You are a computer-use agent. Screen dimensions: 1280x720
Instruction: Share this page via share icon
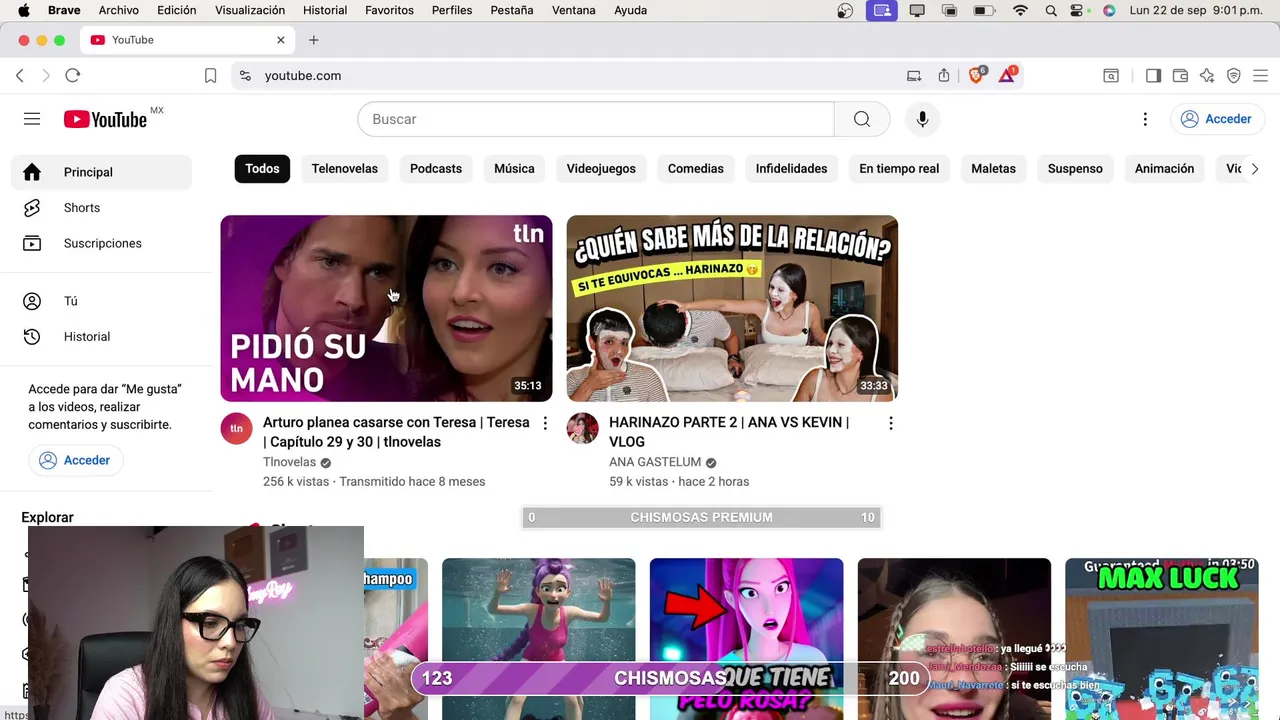(x=944, y=75)
